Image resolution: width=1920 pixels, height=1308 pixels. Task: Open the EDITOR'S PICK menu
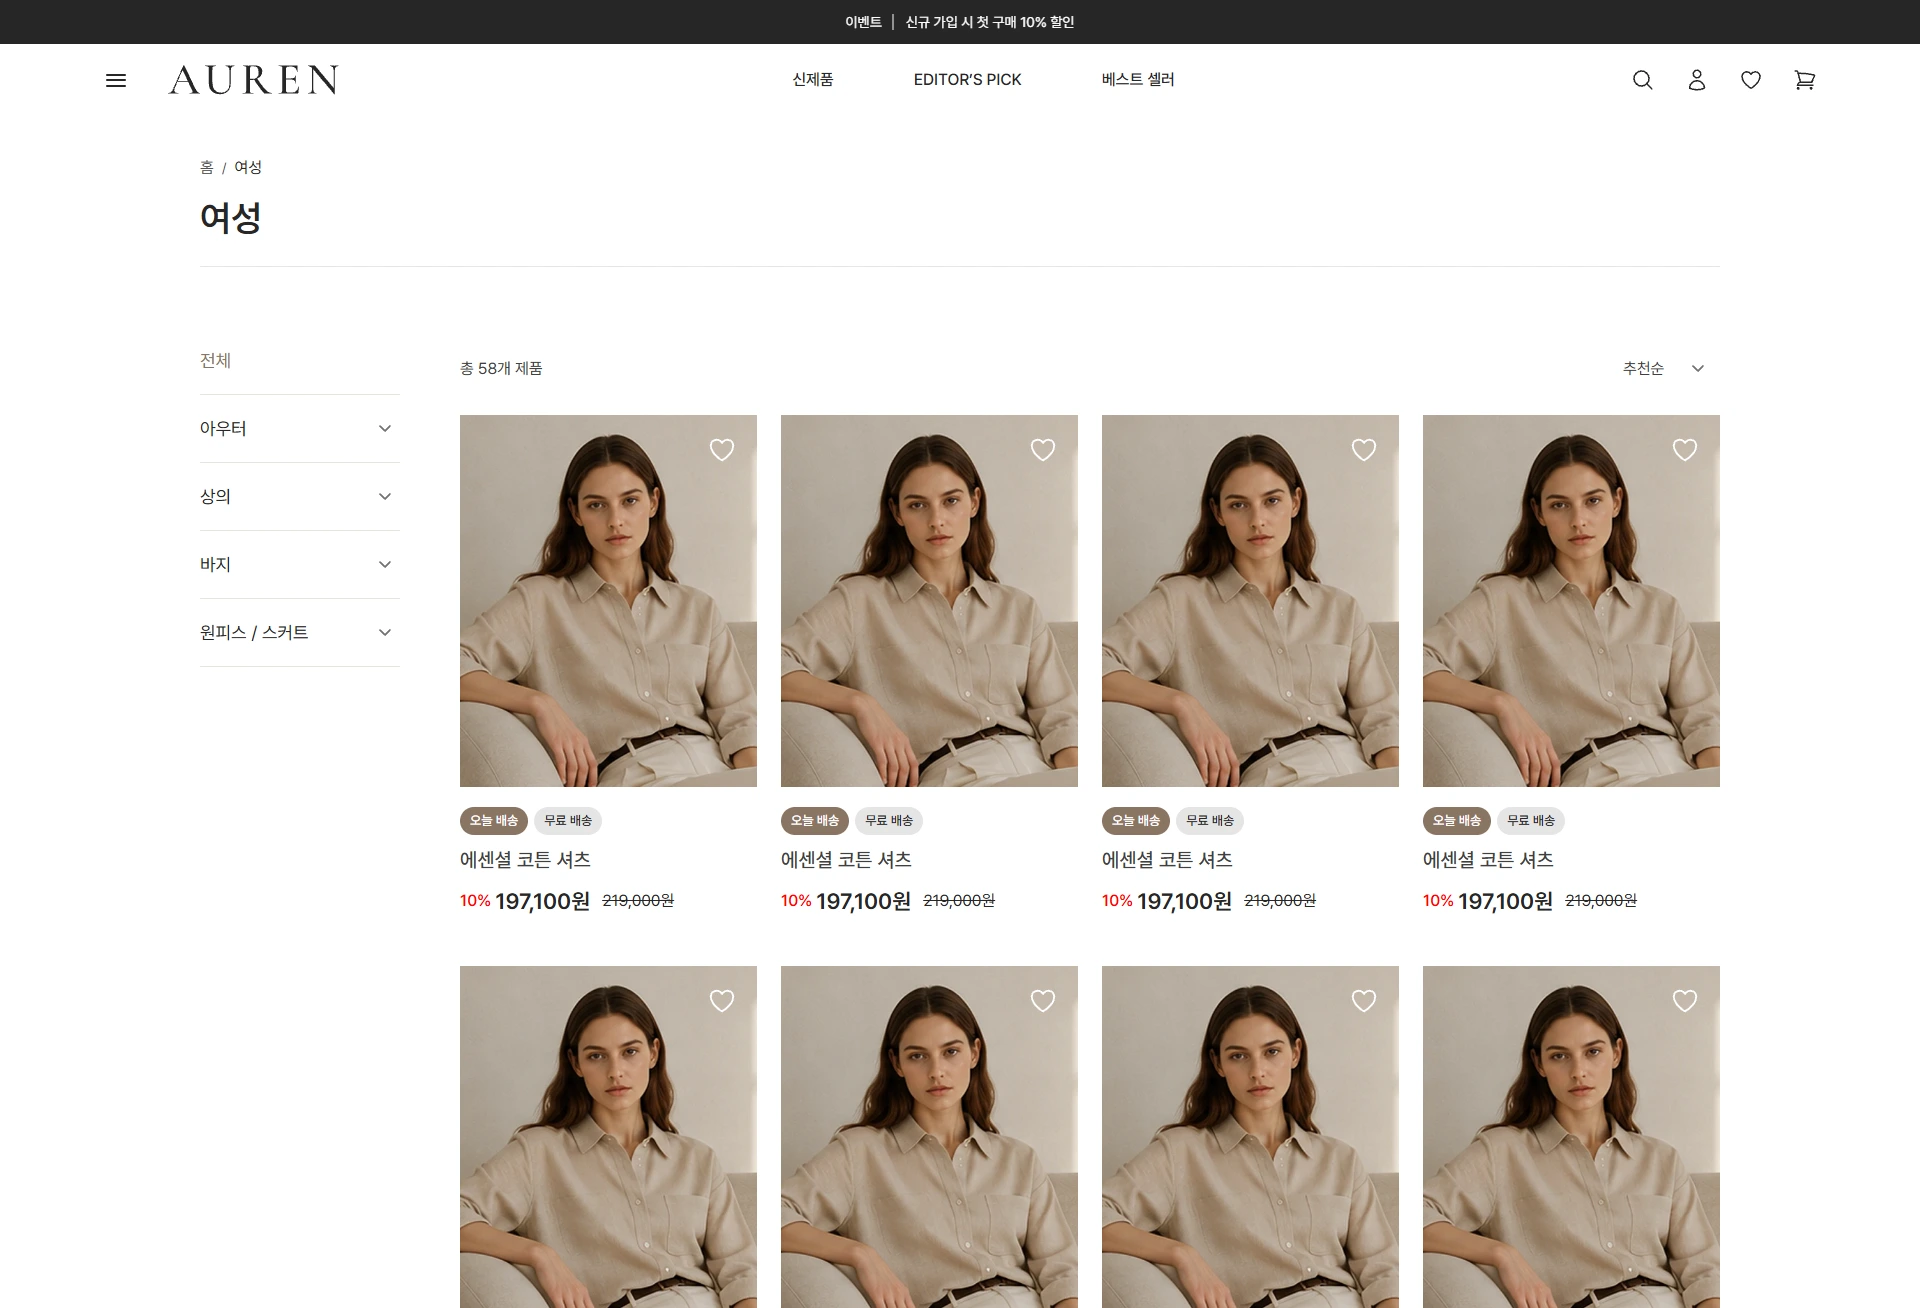tap(967, 80)
